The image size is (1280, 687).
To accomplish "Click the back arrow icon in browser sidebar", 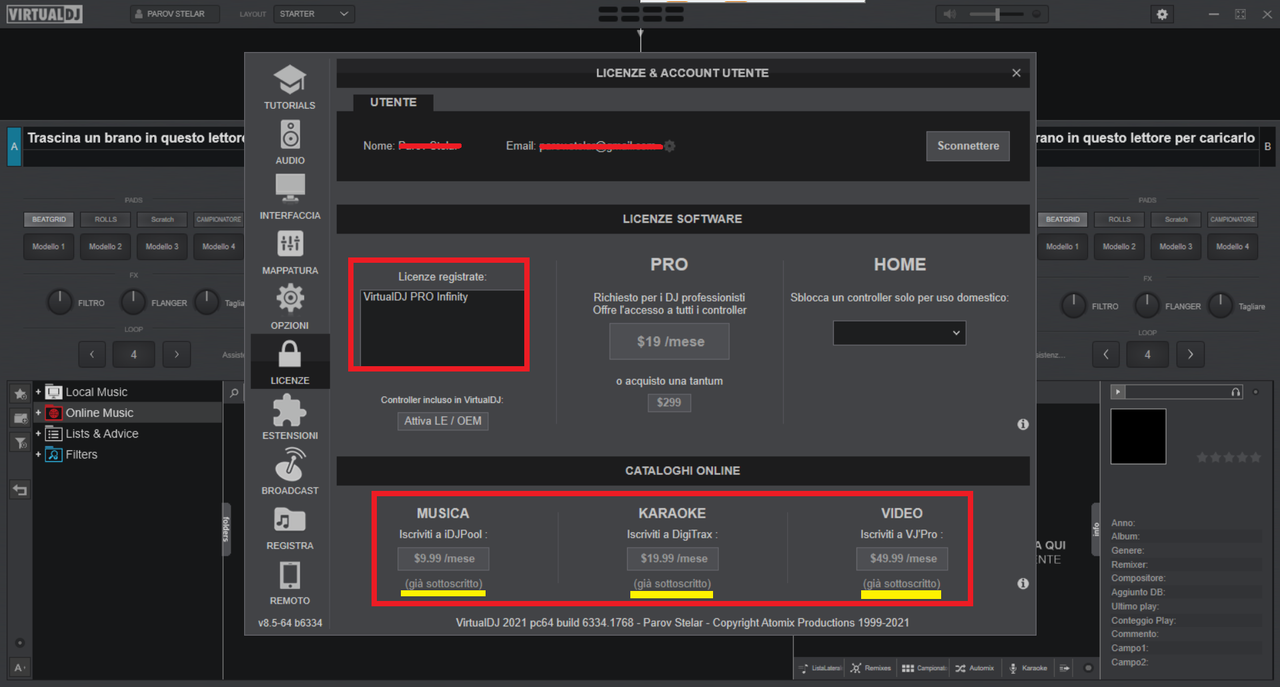I will [x=20, y=490].
